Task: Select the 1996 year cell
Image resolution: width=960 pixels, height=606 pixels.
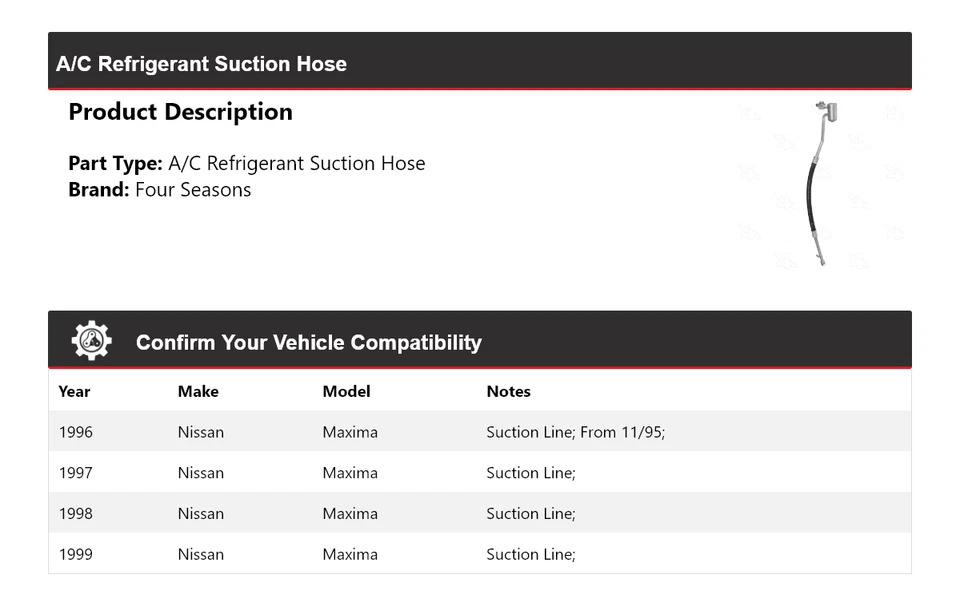Action: coord(76,432)
